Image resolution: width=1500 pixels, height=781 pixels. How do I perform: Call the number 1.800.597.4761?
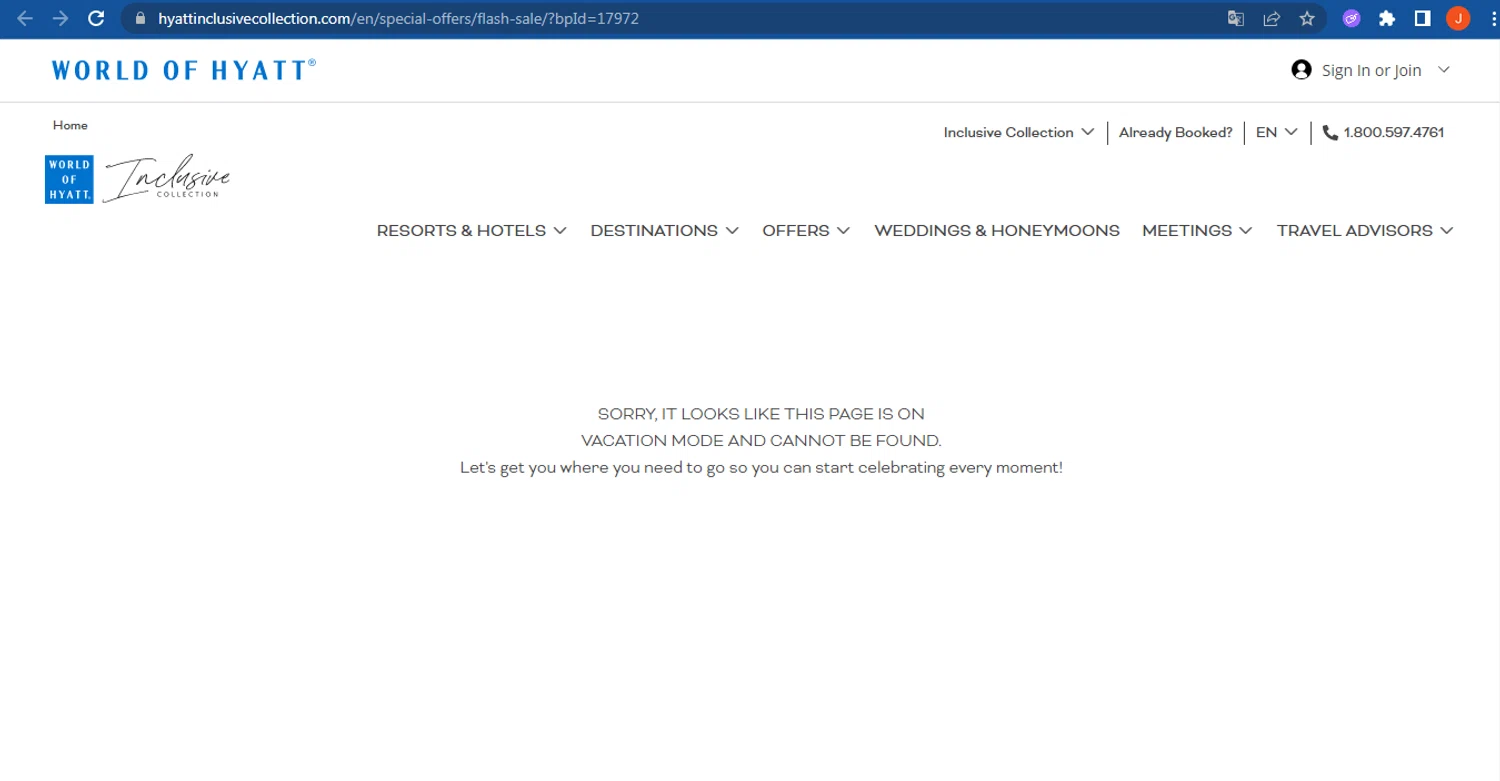(1393, 132)
